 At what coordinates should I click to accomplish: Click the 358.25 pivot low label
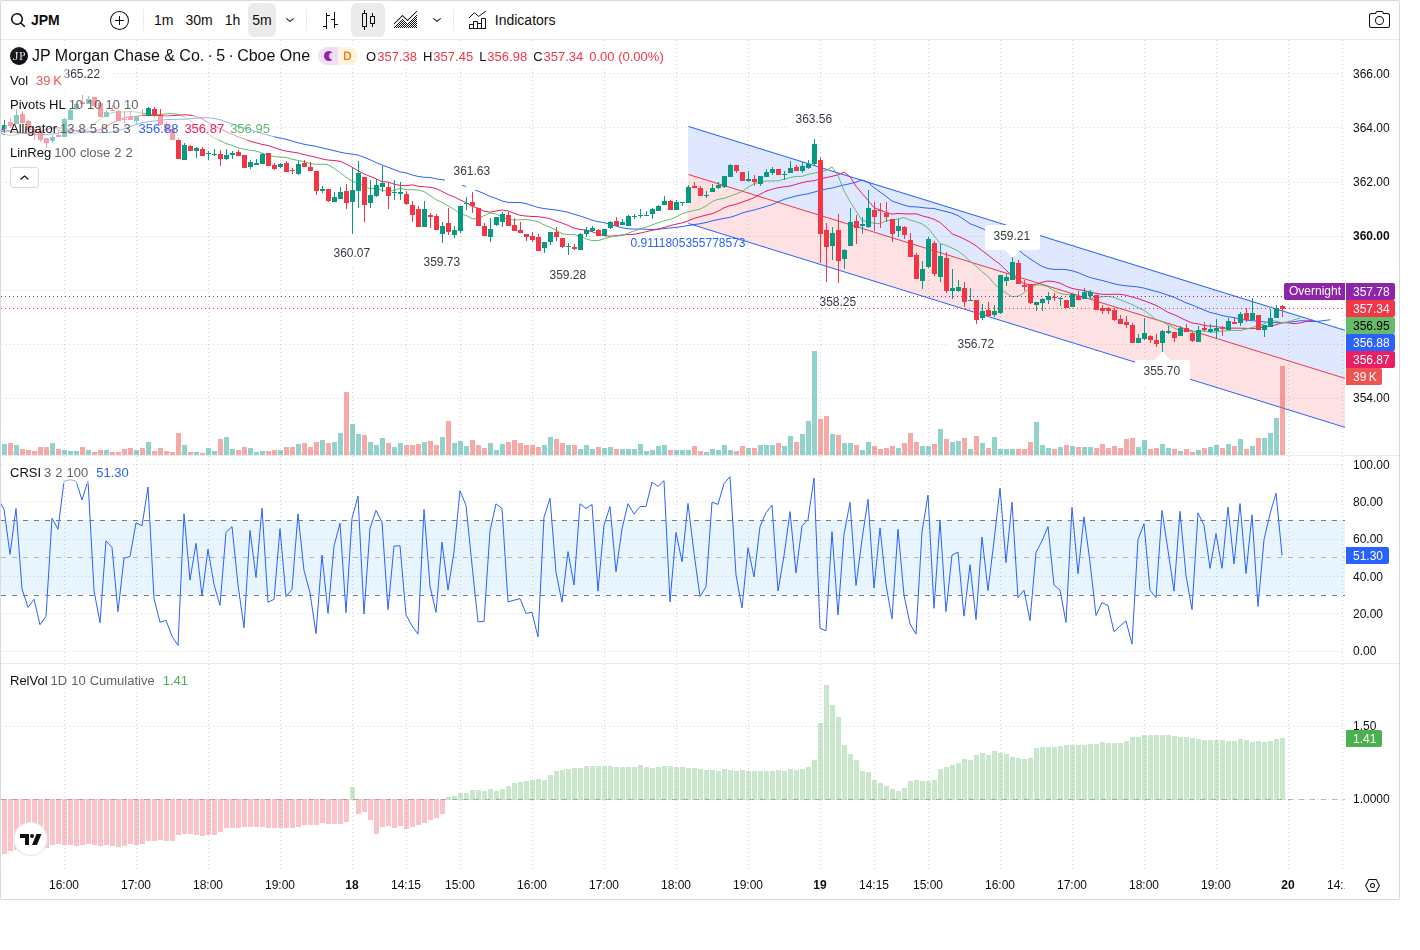[838, 302]
